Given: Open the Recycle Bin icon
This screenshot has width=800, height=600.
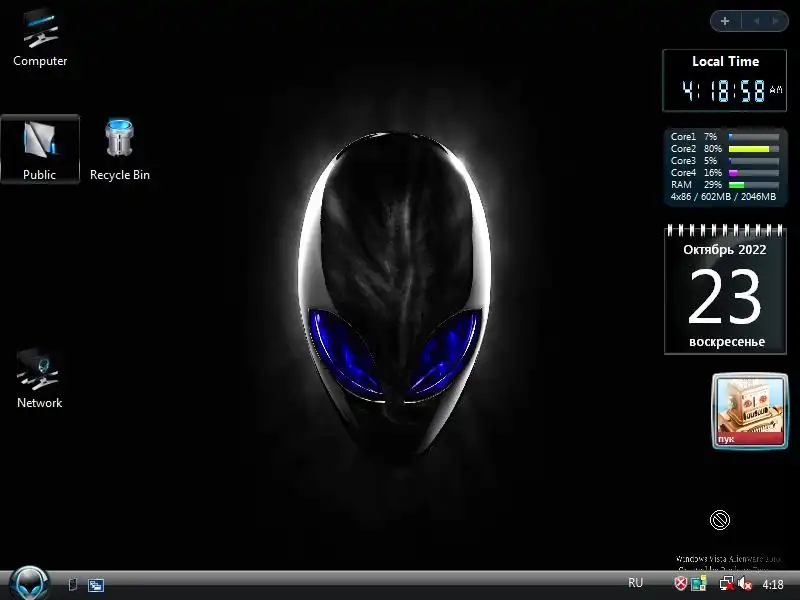Looking at the screenshot, I should [119, 149].
